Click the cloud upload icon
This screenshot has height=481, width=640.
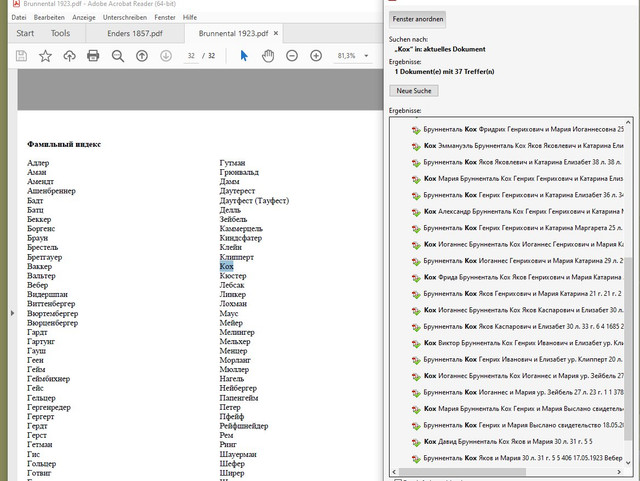coord(69,56)
